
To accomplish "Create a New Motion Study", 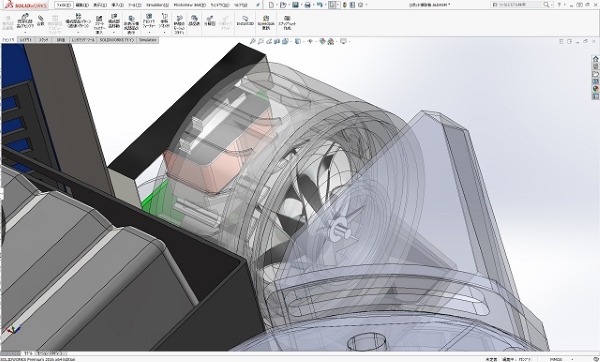I will click(179, 25).
